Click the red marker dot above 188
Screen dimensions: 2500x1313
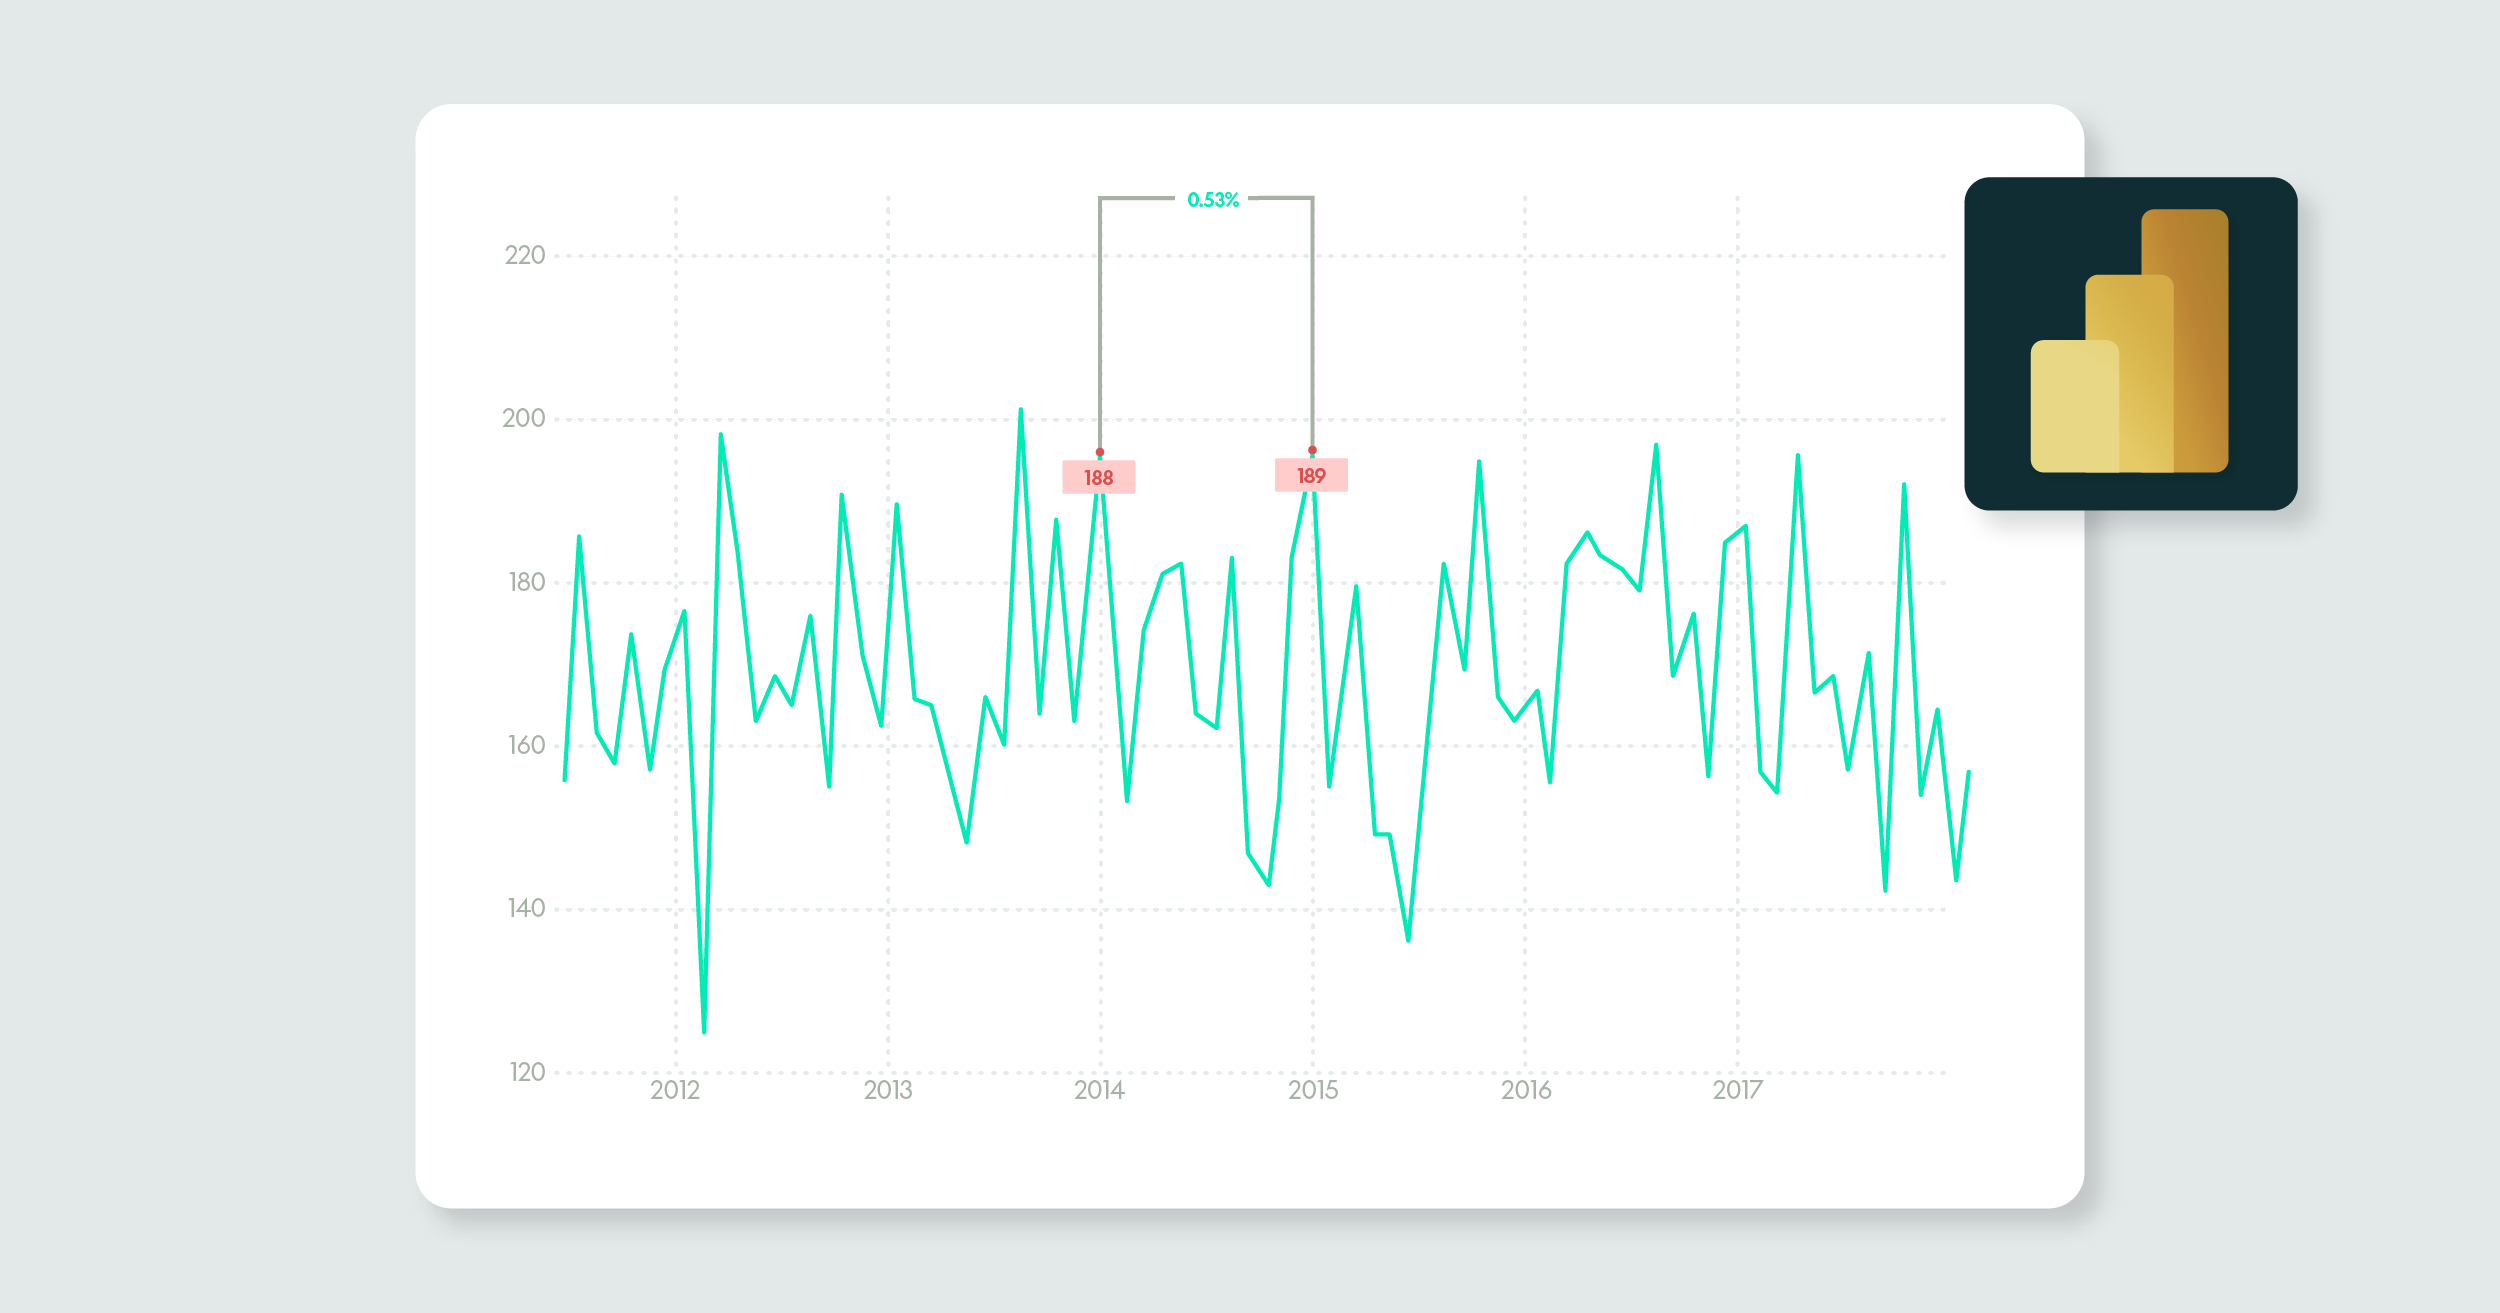1100,452
